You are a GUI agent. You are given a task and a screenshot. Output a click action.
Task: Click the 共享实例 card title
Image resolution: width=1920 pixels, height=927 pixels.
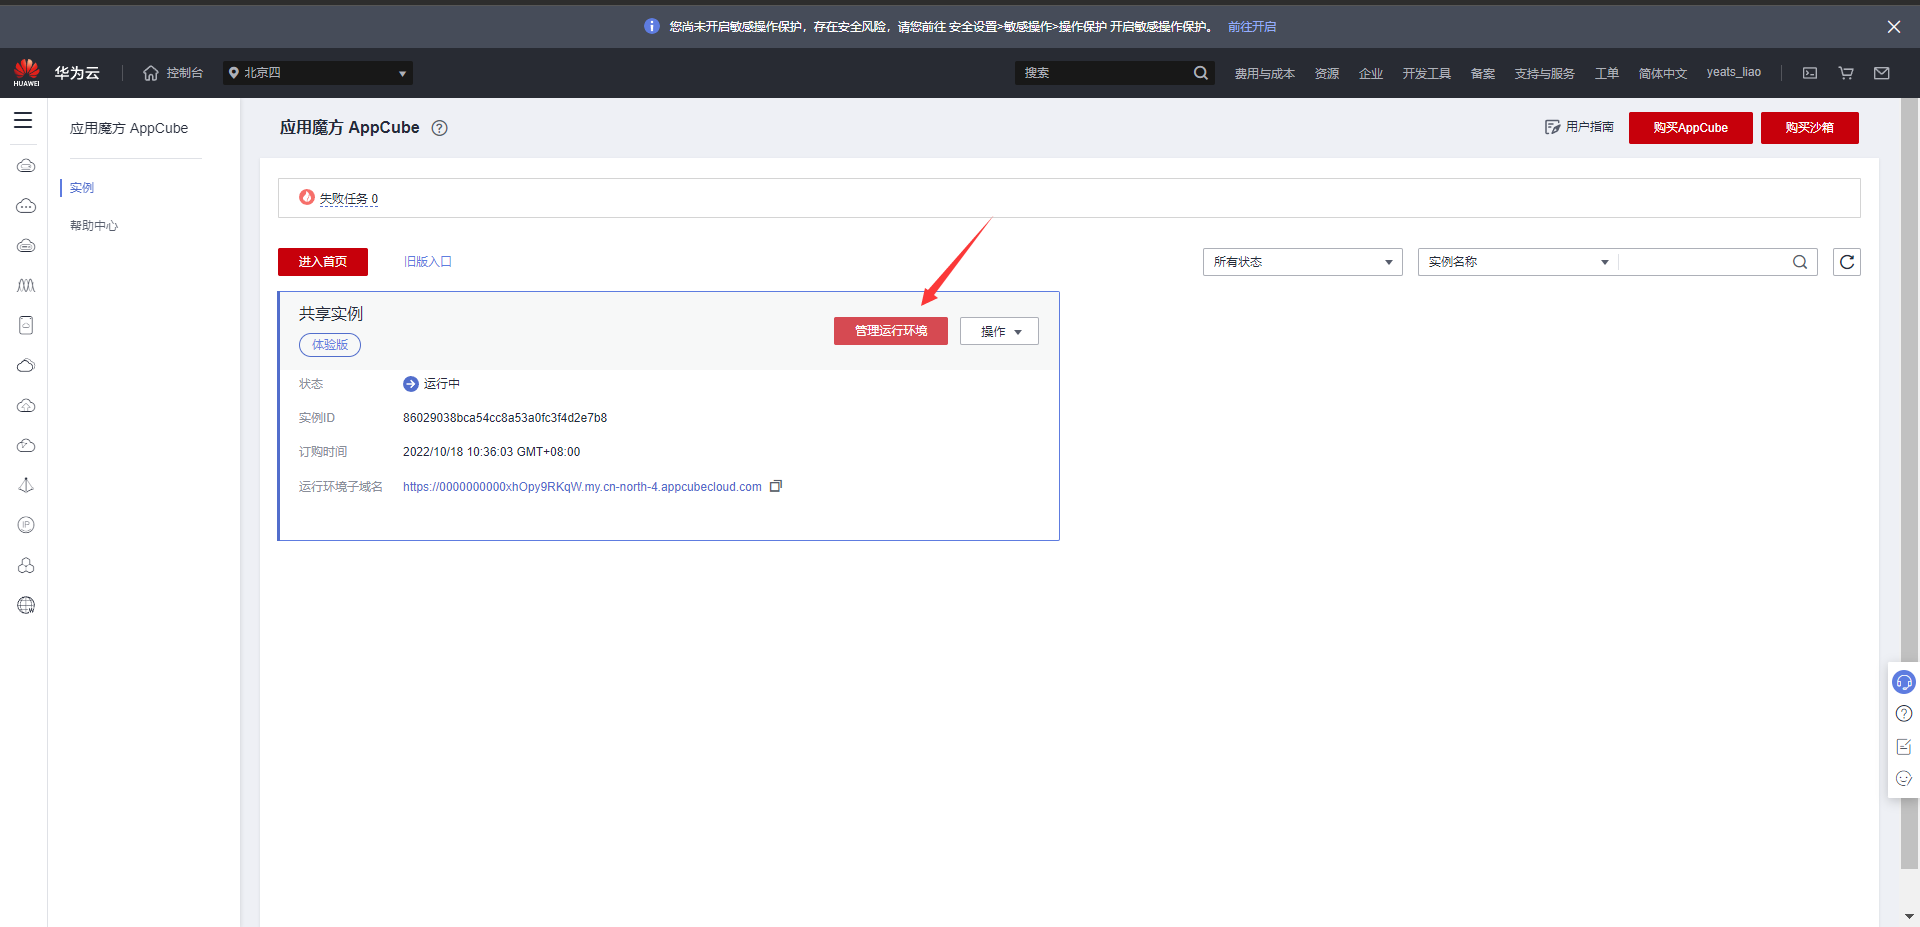(x=331, y=314)
